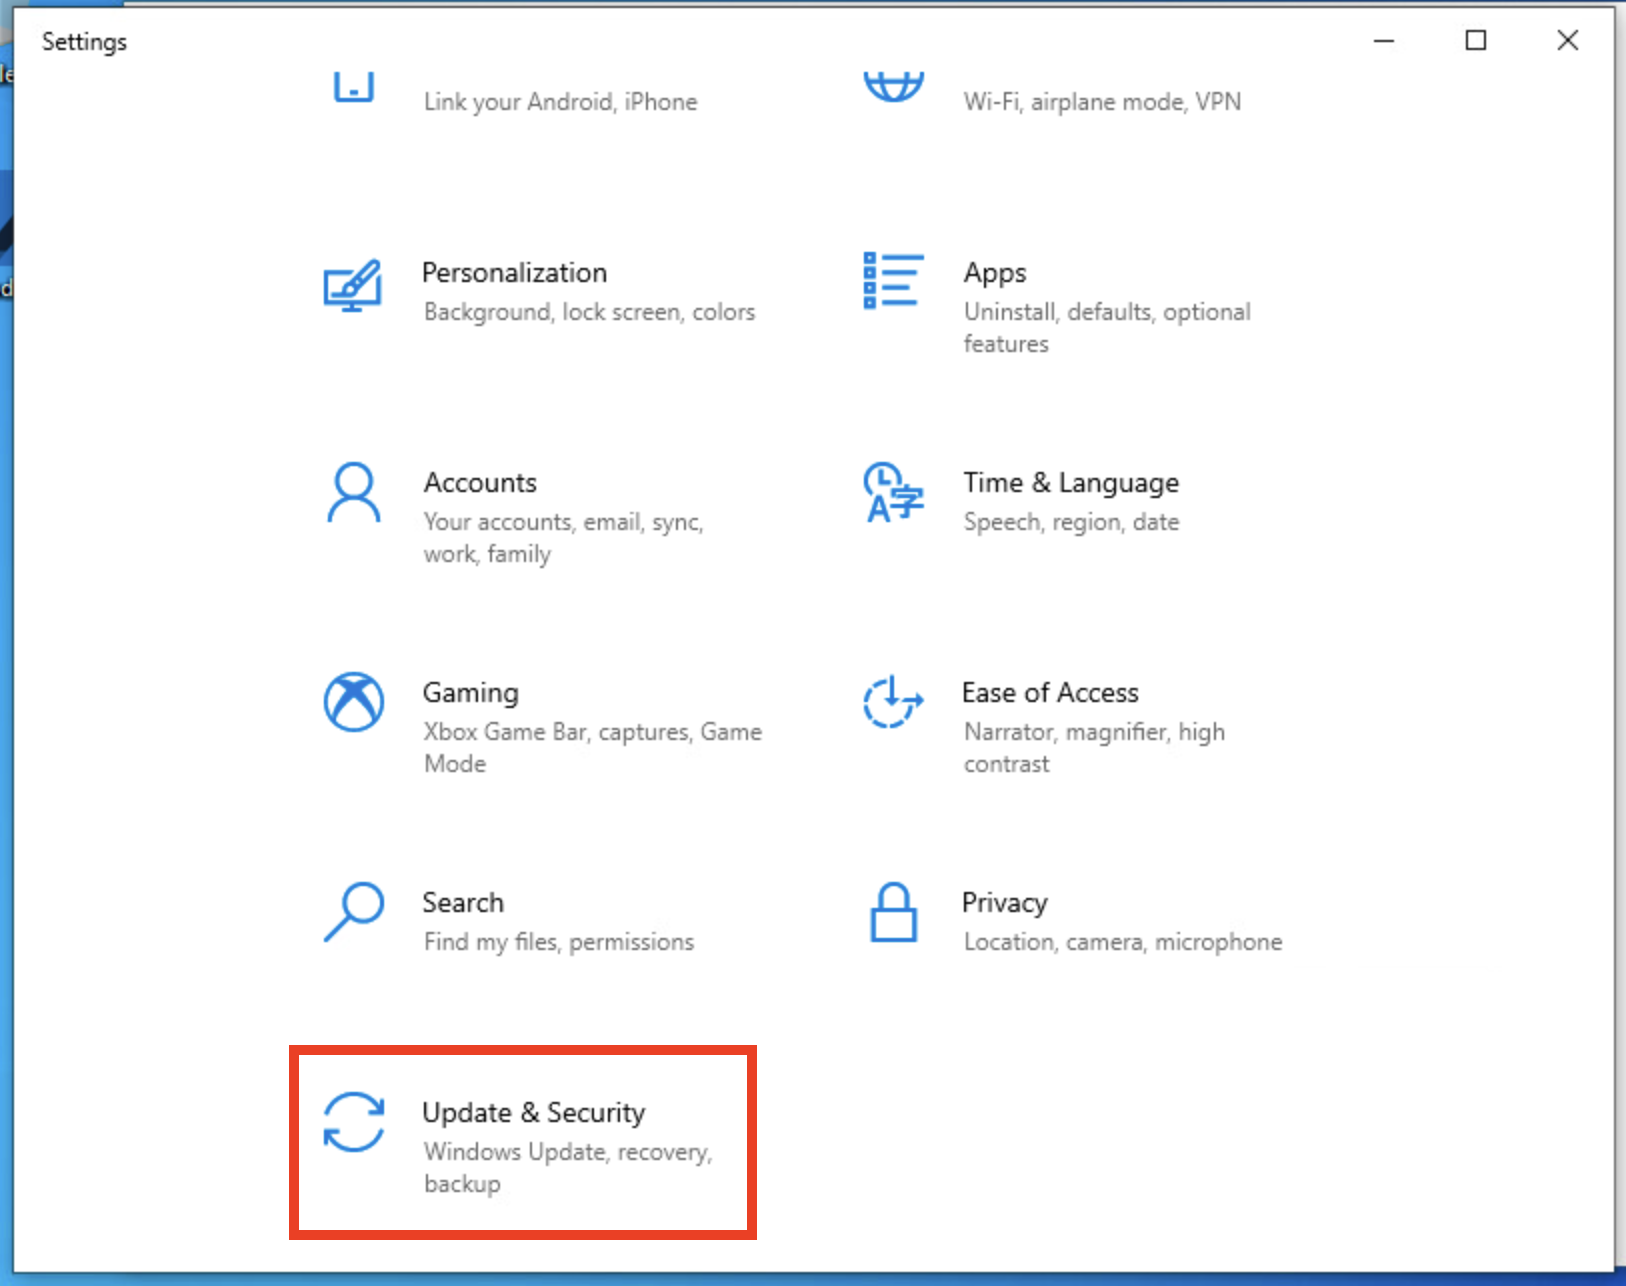Click 'Wi-Fi, airplane mode, VPN' text
Image resolution: width=1626 pixels, height=1286 pixels.
(1102, 101)
